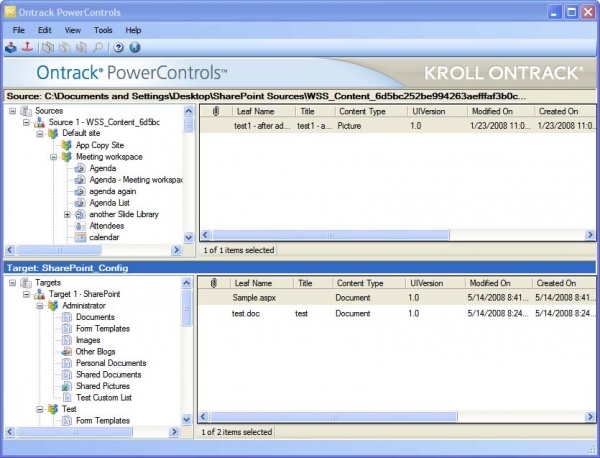Sort target list by Created On column
This screenshot has height=458, width=600.
[564, 283]
